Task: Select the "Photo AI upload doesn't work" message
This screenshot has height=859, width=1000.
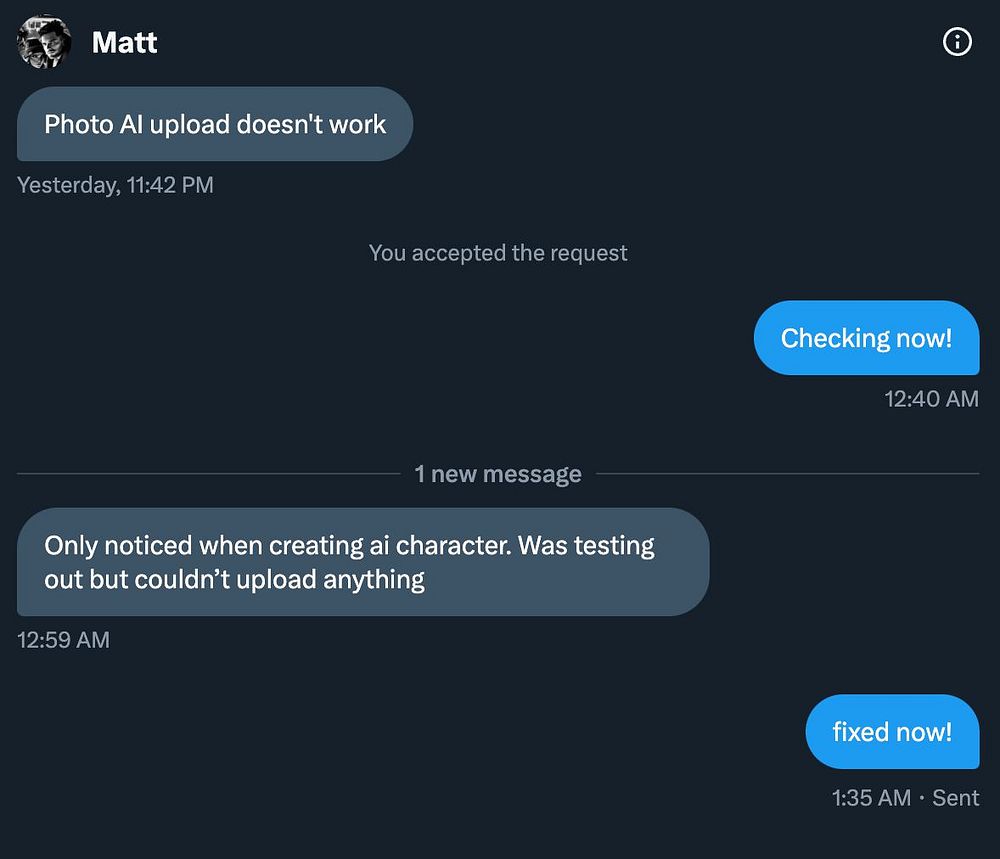Action: pos(215,124)
